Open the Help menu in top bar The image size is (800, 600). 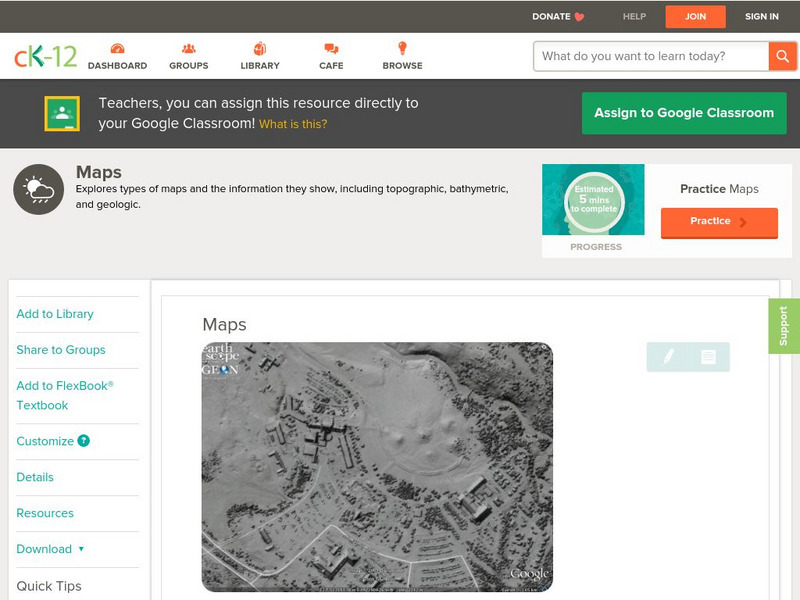click(634, 16)
